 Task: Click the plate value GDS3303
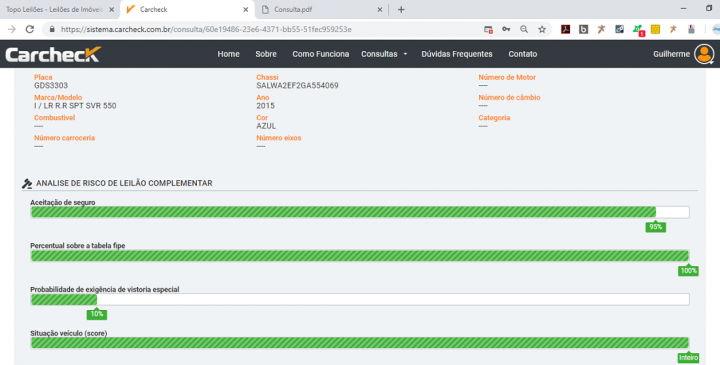pos(51,85)
